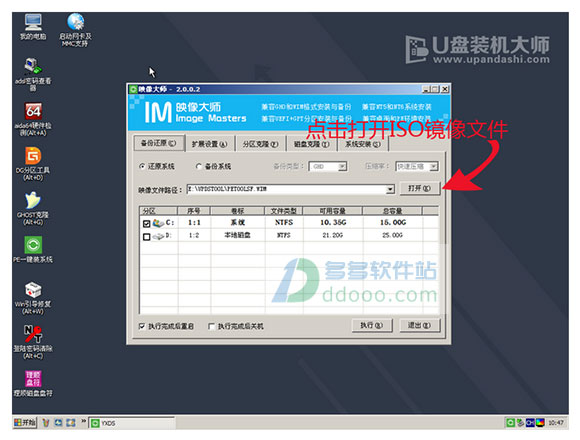The width and height of the screenshot is (580, 440).
Task: Click the second quick launch icon
Action: tap(58, 422)
